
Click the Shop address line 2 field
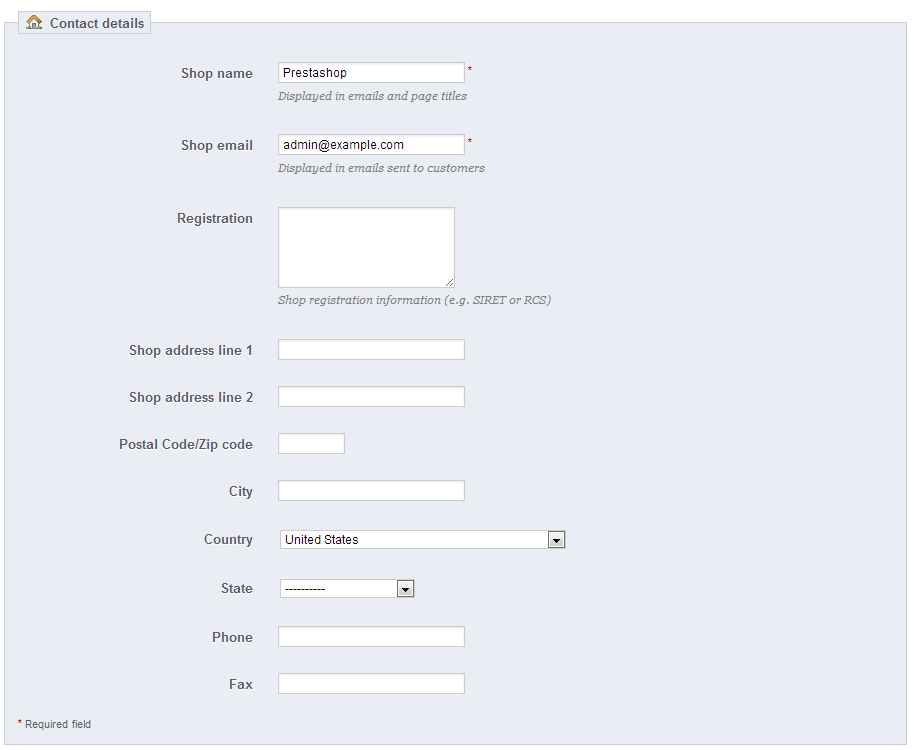[371, 397]
